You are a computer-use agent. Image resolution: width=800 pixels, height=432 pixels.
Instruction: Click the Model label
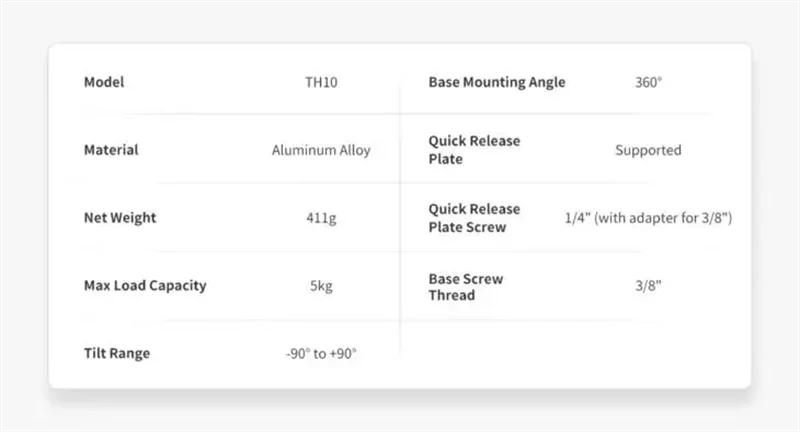pos(104,82)
